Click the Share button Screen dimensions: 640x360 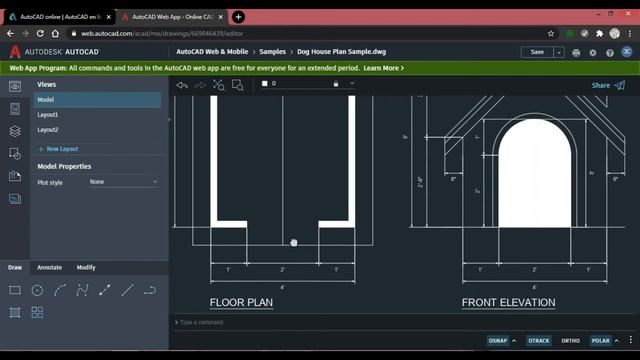point(608,85)
